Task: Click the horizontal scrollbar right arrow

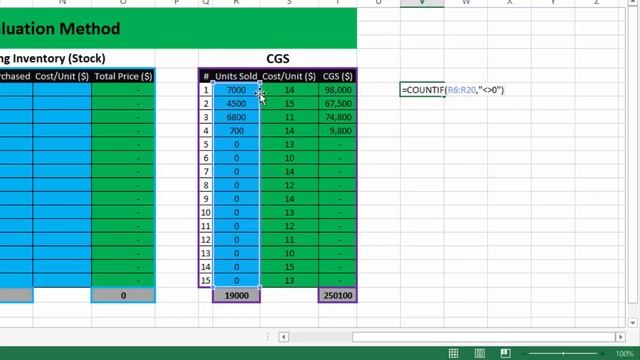Action: click(620, 337)
